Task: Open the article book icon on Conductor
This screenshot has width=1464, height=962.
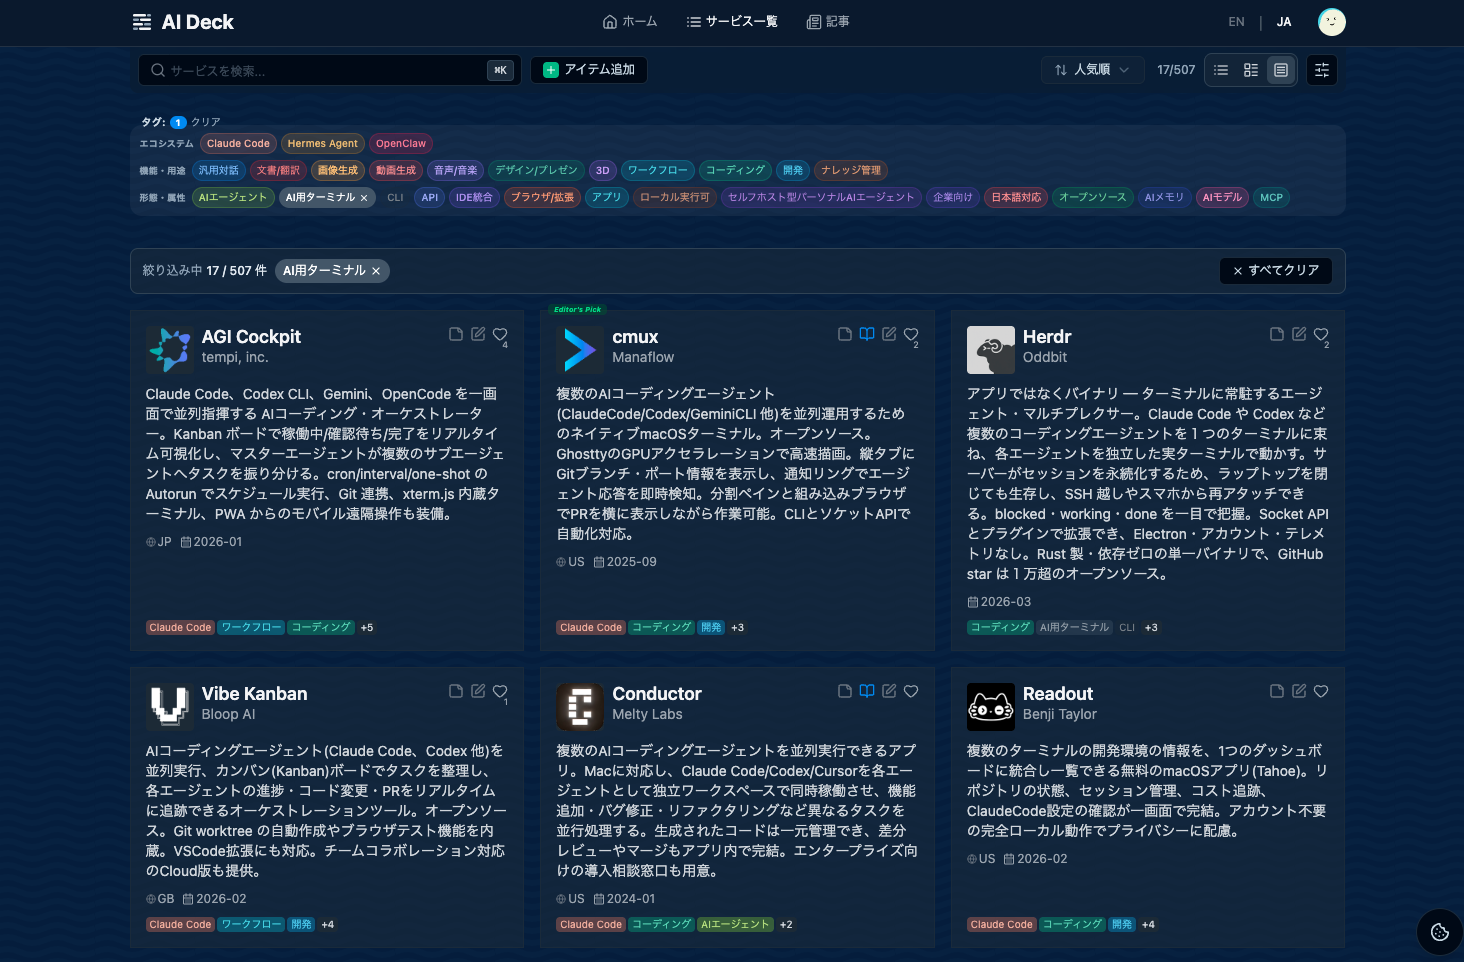Action: (x=867, y=691)
